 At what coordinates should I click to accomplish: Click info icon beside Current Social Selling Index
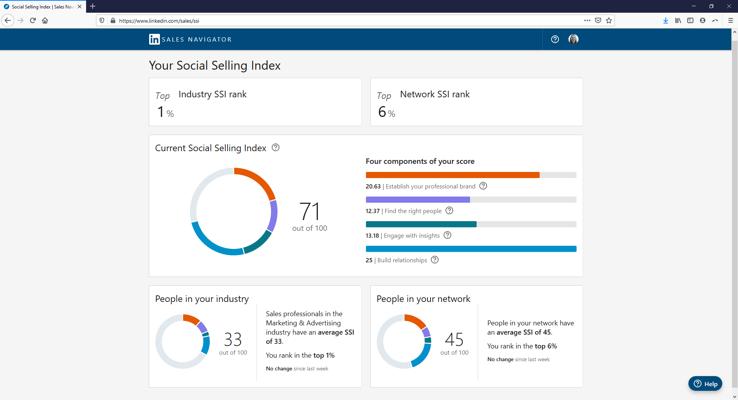coord(276,148)
